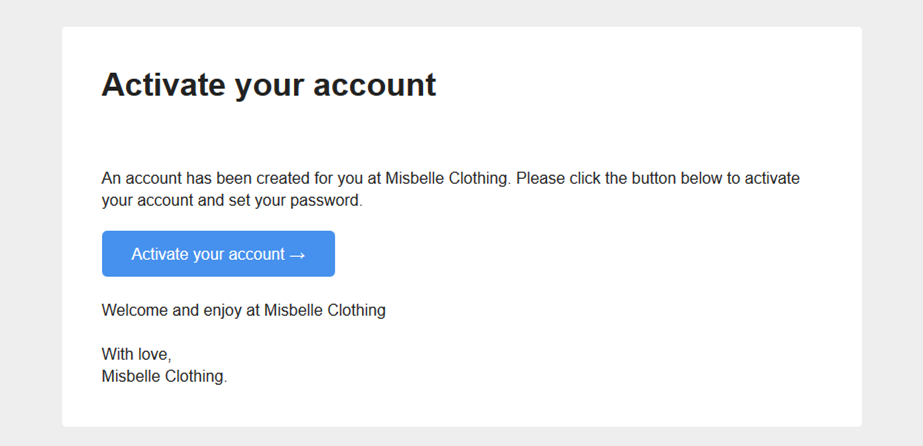923x446 pixels.
Task: Click Misbelle Clothing in the welcome line
Action: (x=324, y=310)
